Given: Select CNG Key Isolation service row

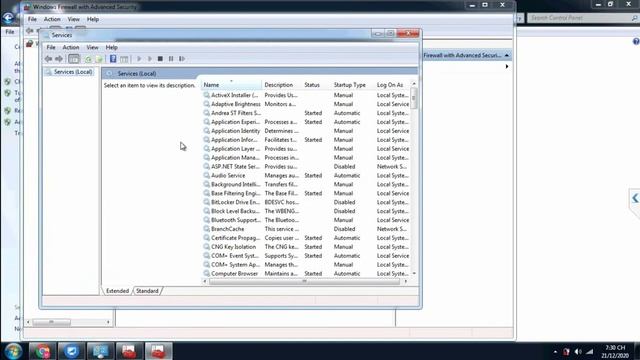Looking at the screenshot, I should 307,247.
